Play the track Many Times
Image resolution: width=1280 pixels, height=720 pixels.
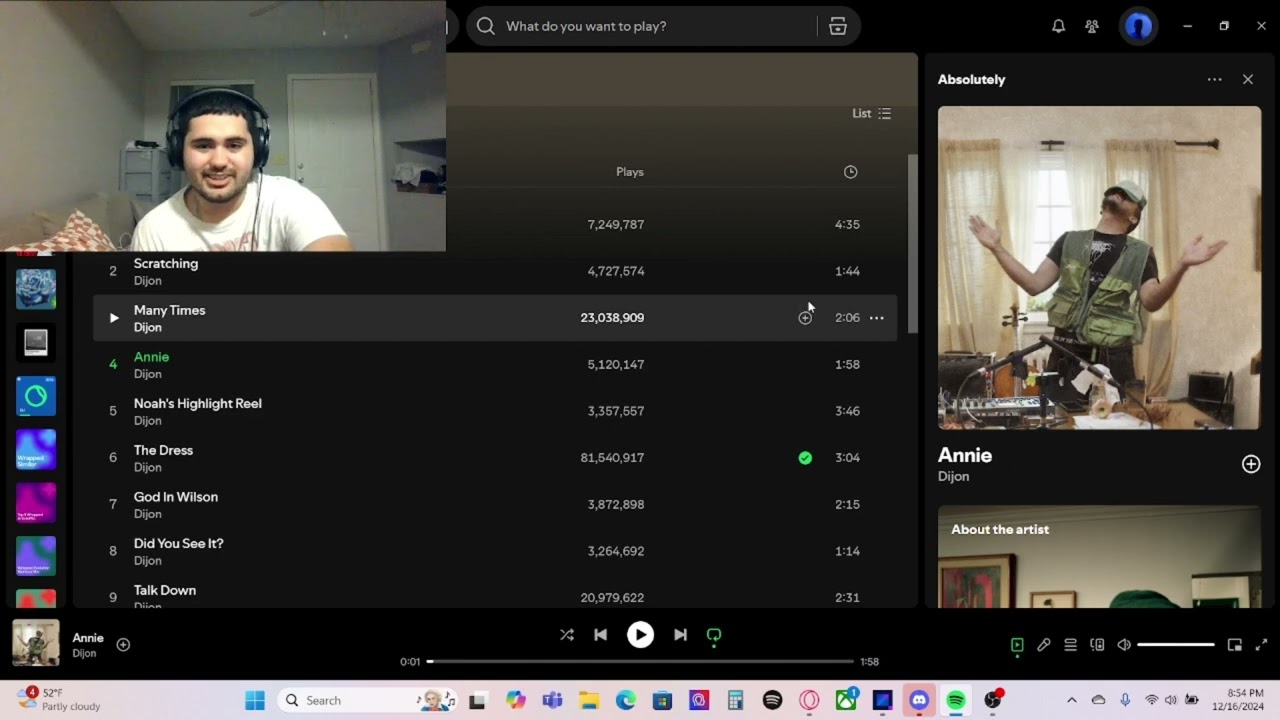113,318
